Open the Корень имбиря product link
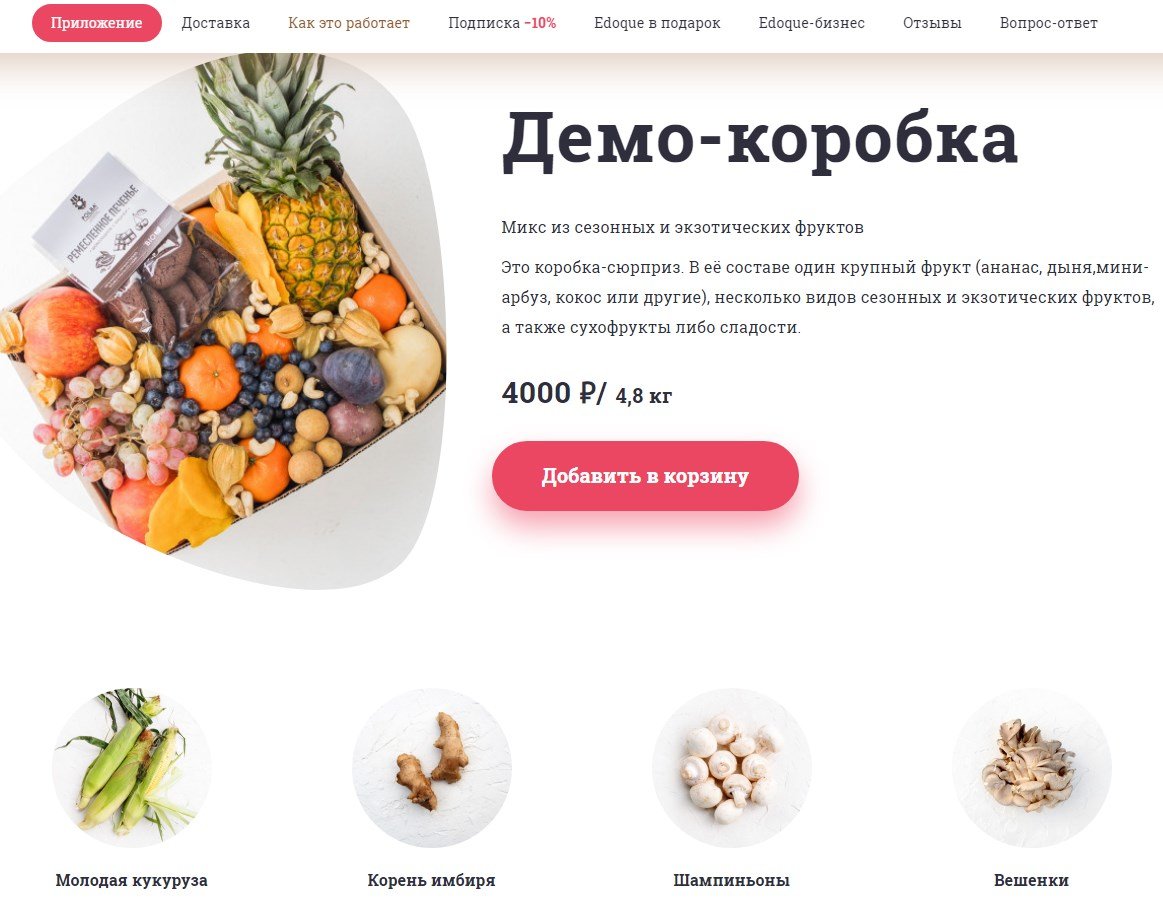Screen dimensions: 1163x902 pos(432,880)
